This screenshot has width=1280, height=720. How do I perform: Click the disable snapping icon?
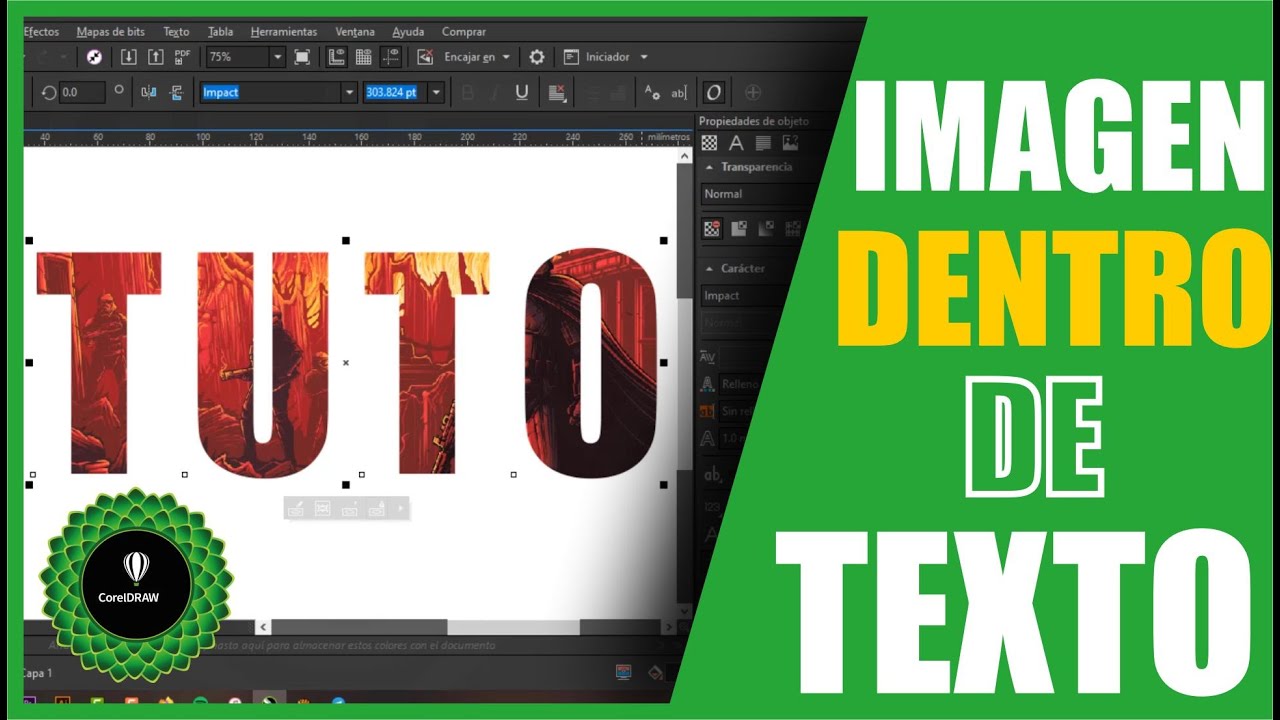tap(425, 57)
